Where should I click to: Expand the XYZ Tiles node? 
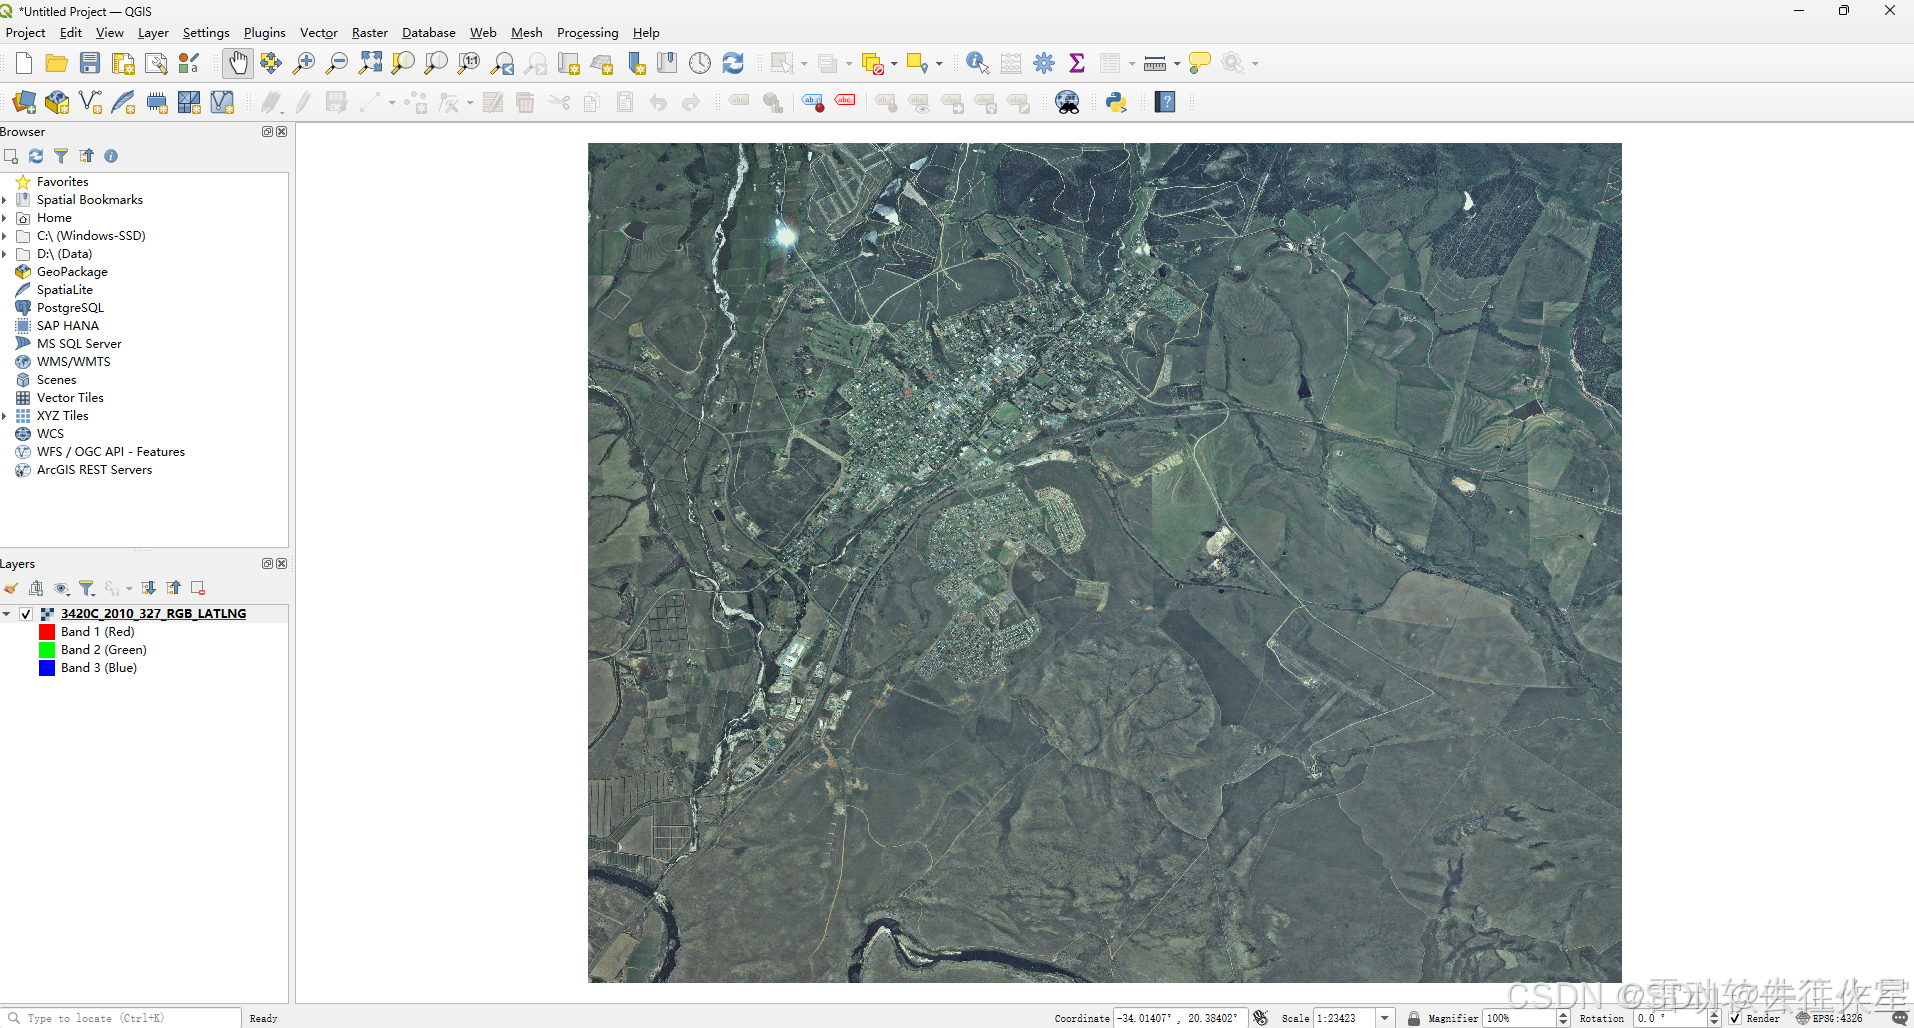click(x=4, y=416)
